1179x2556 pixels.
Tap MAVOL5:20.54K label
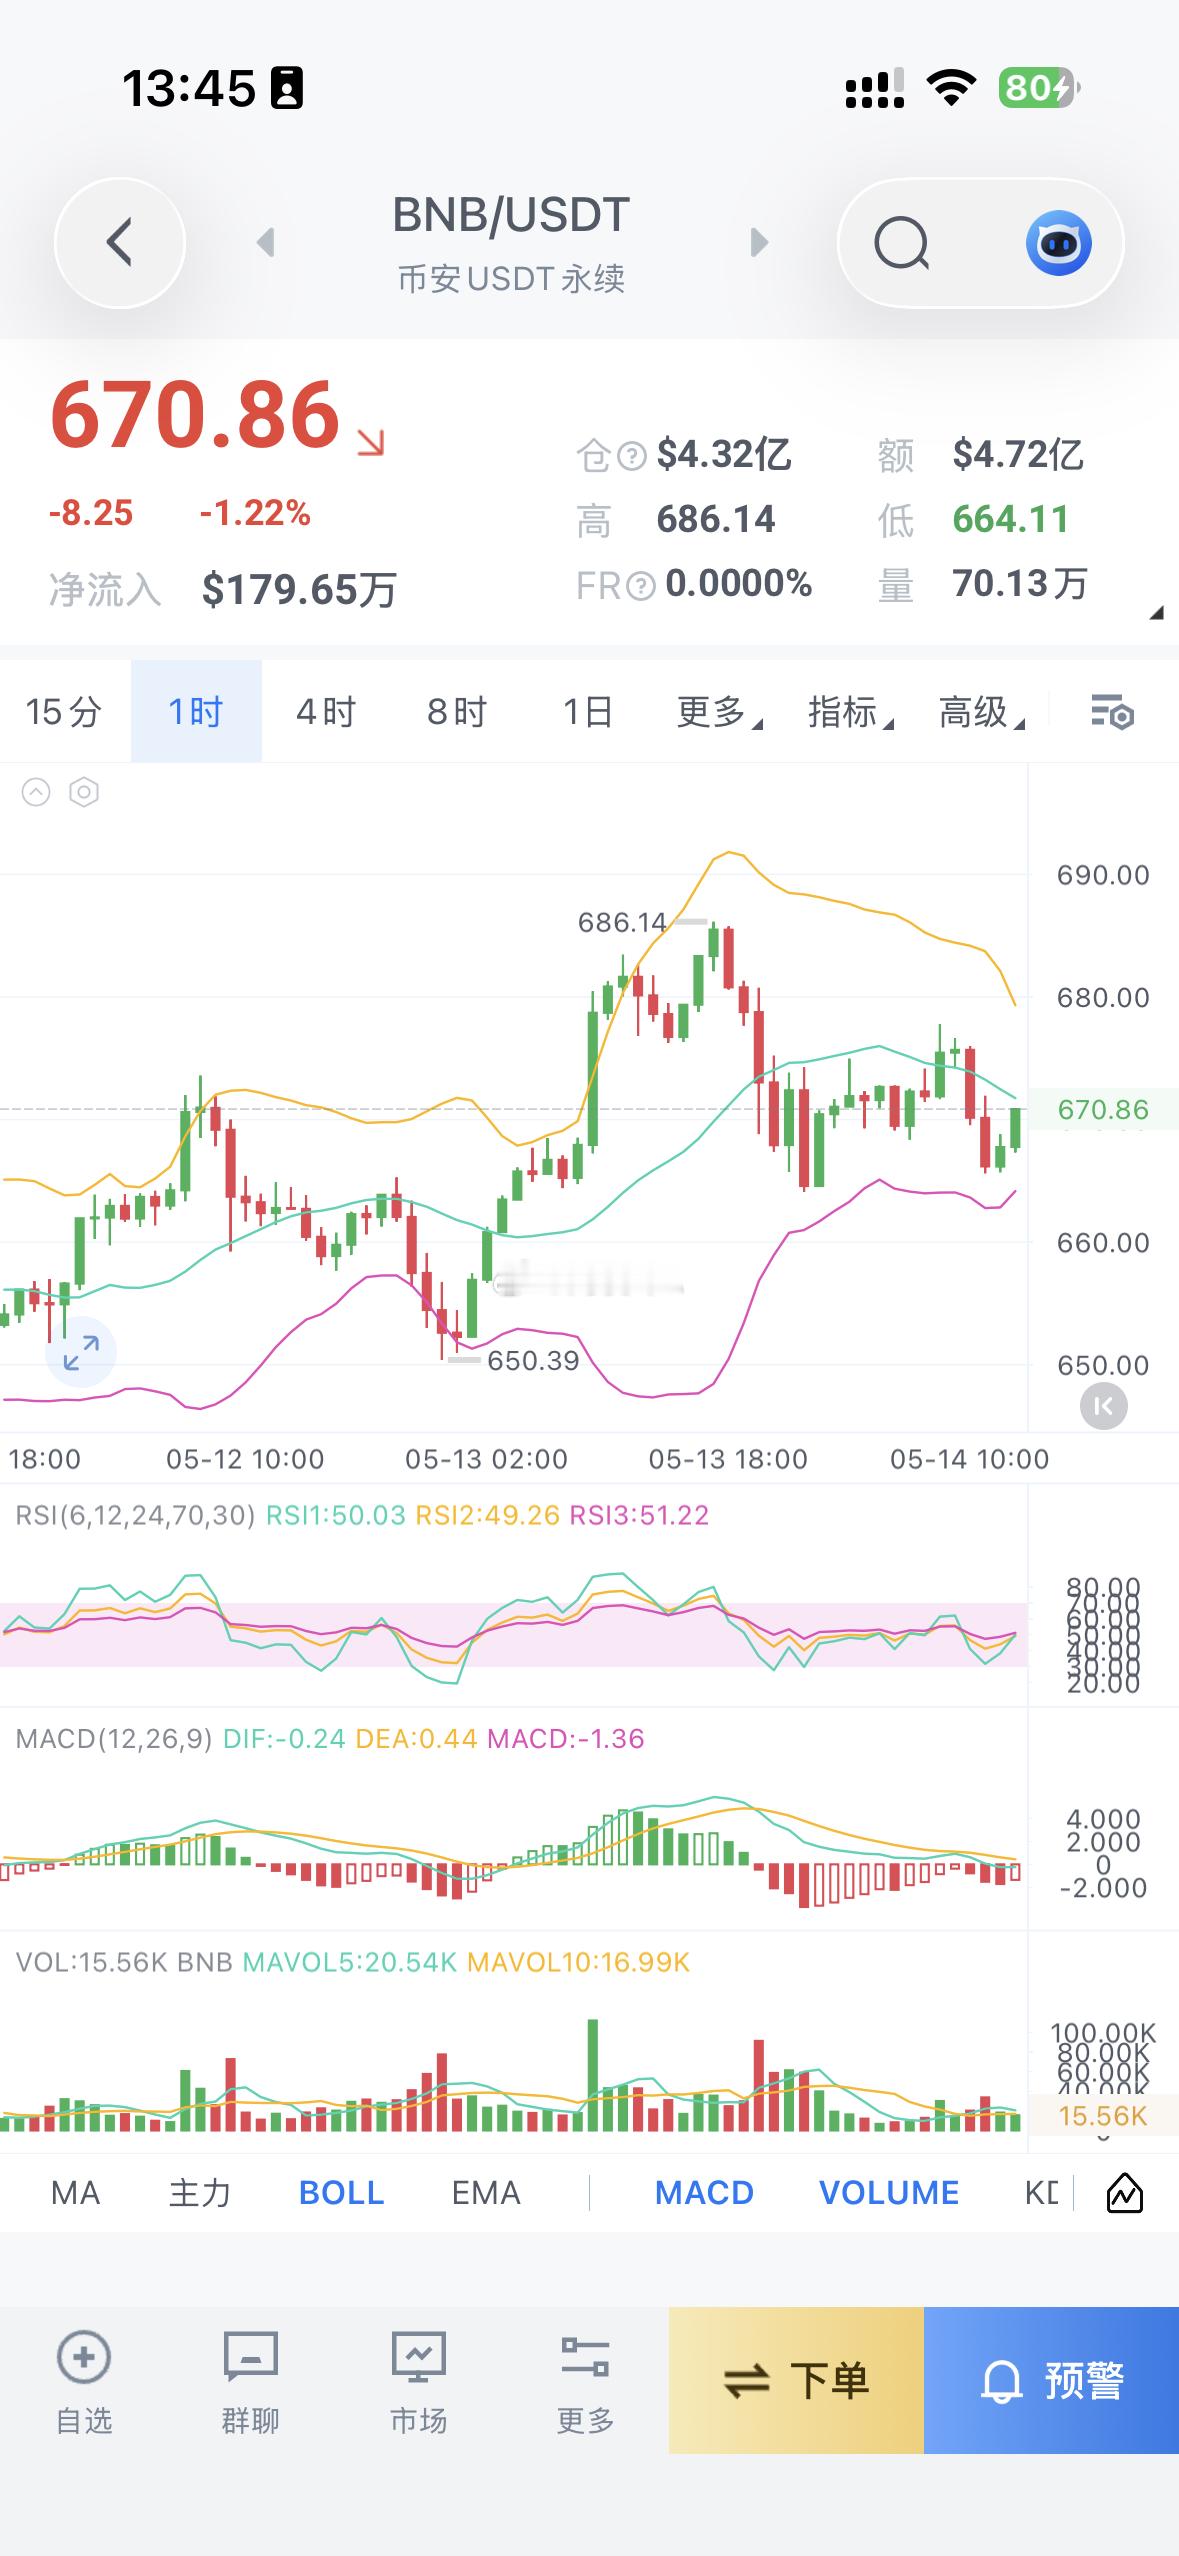pyautogui.click(x=350, y=1963)
